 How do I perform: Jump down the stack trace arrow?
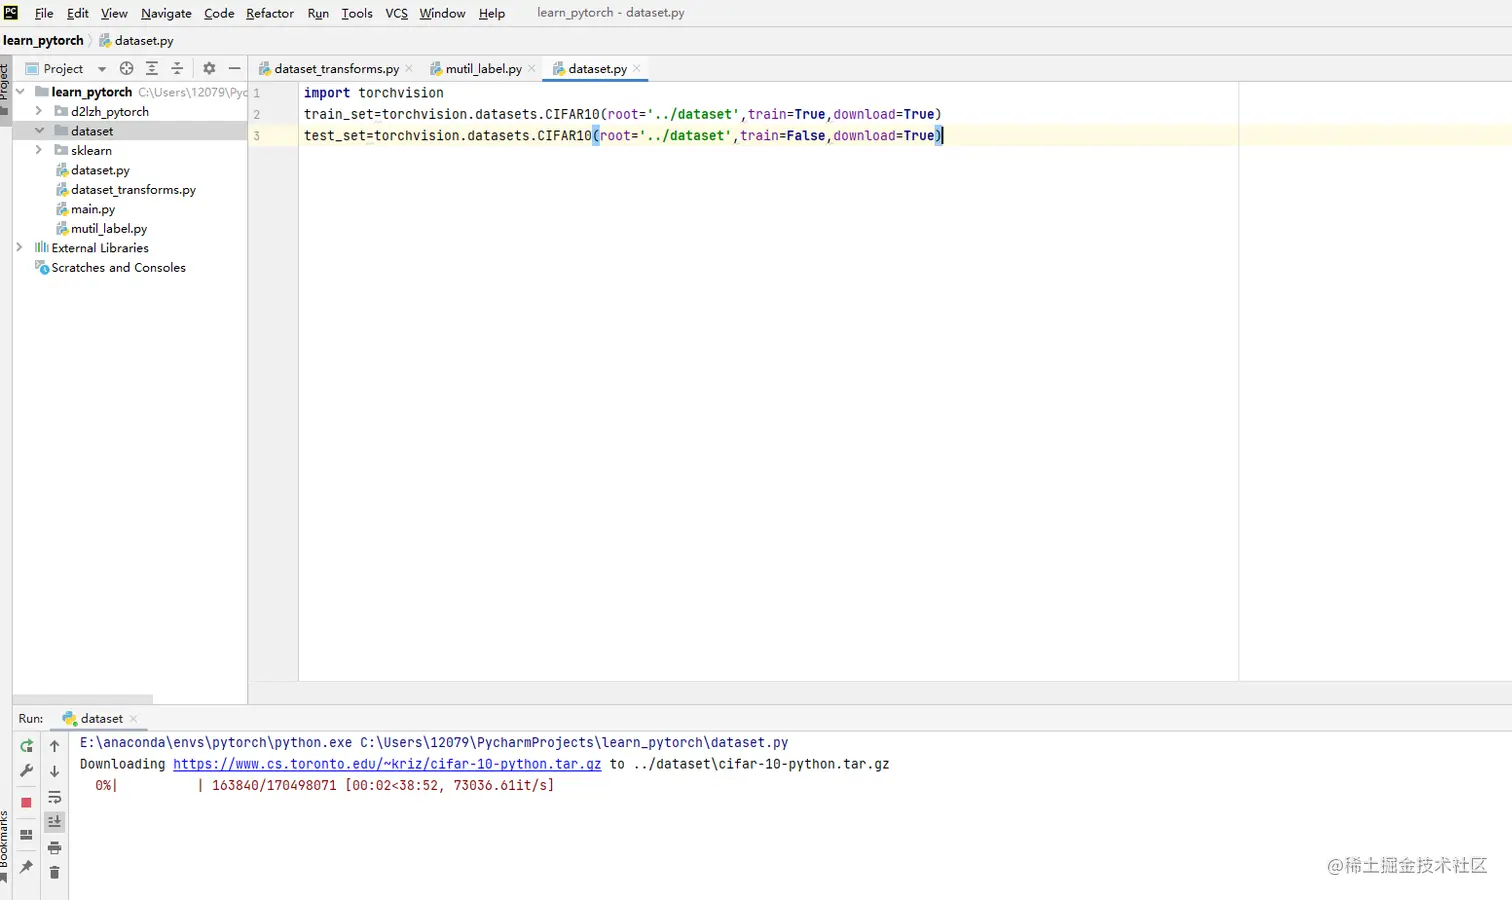(55, 771)
